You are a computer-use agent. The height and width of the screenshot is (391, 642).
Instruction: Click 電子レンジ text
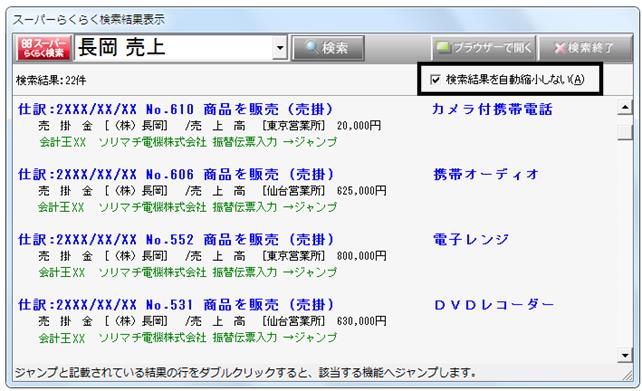click(x=471, y=240)
